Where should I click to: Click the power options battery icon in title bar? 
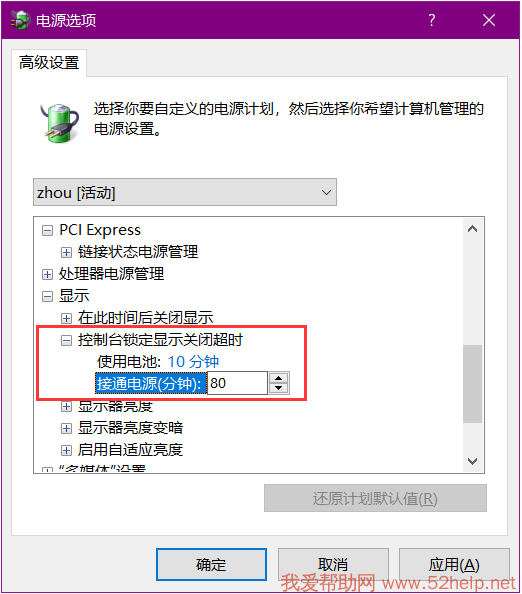20,20
